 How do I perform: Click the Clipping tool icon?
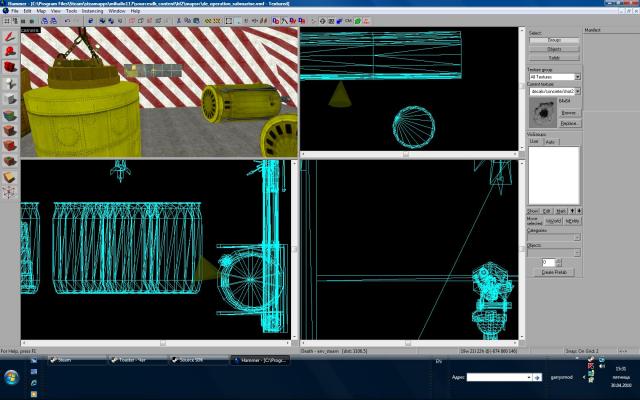(x=9, y=176)
